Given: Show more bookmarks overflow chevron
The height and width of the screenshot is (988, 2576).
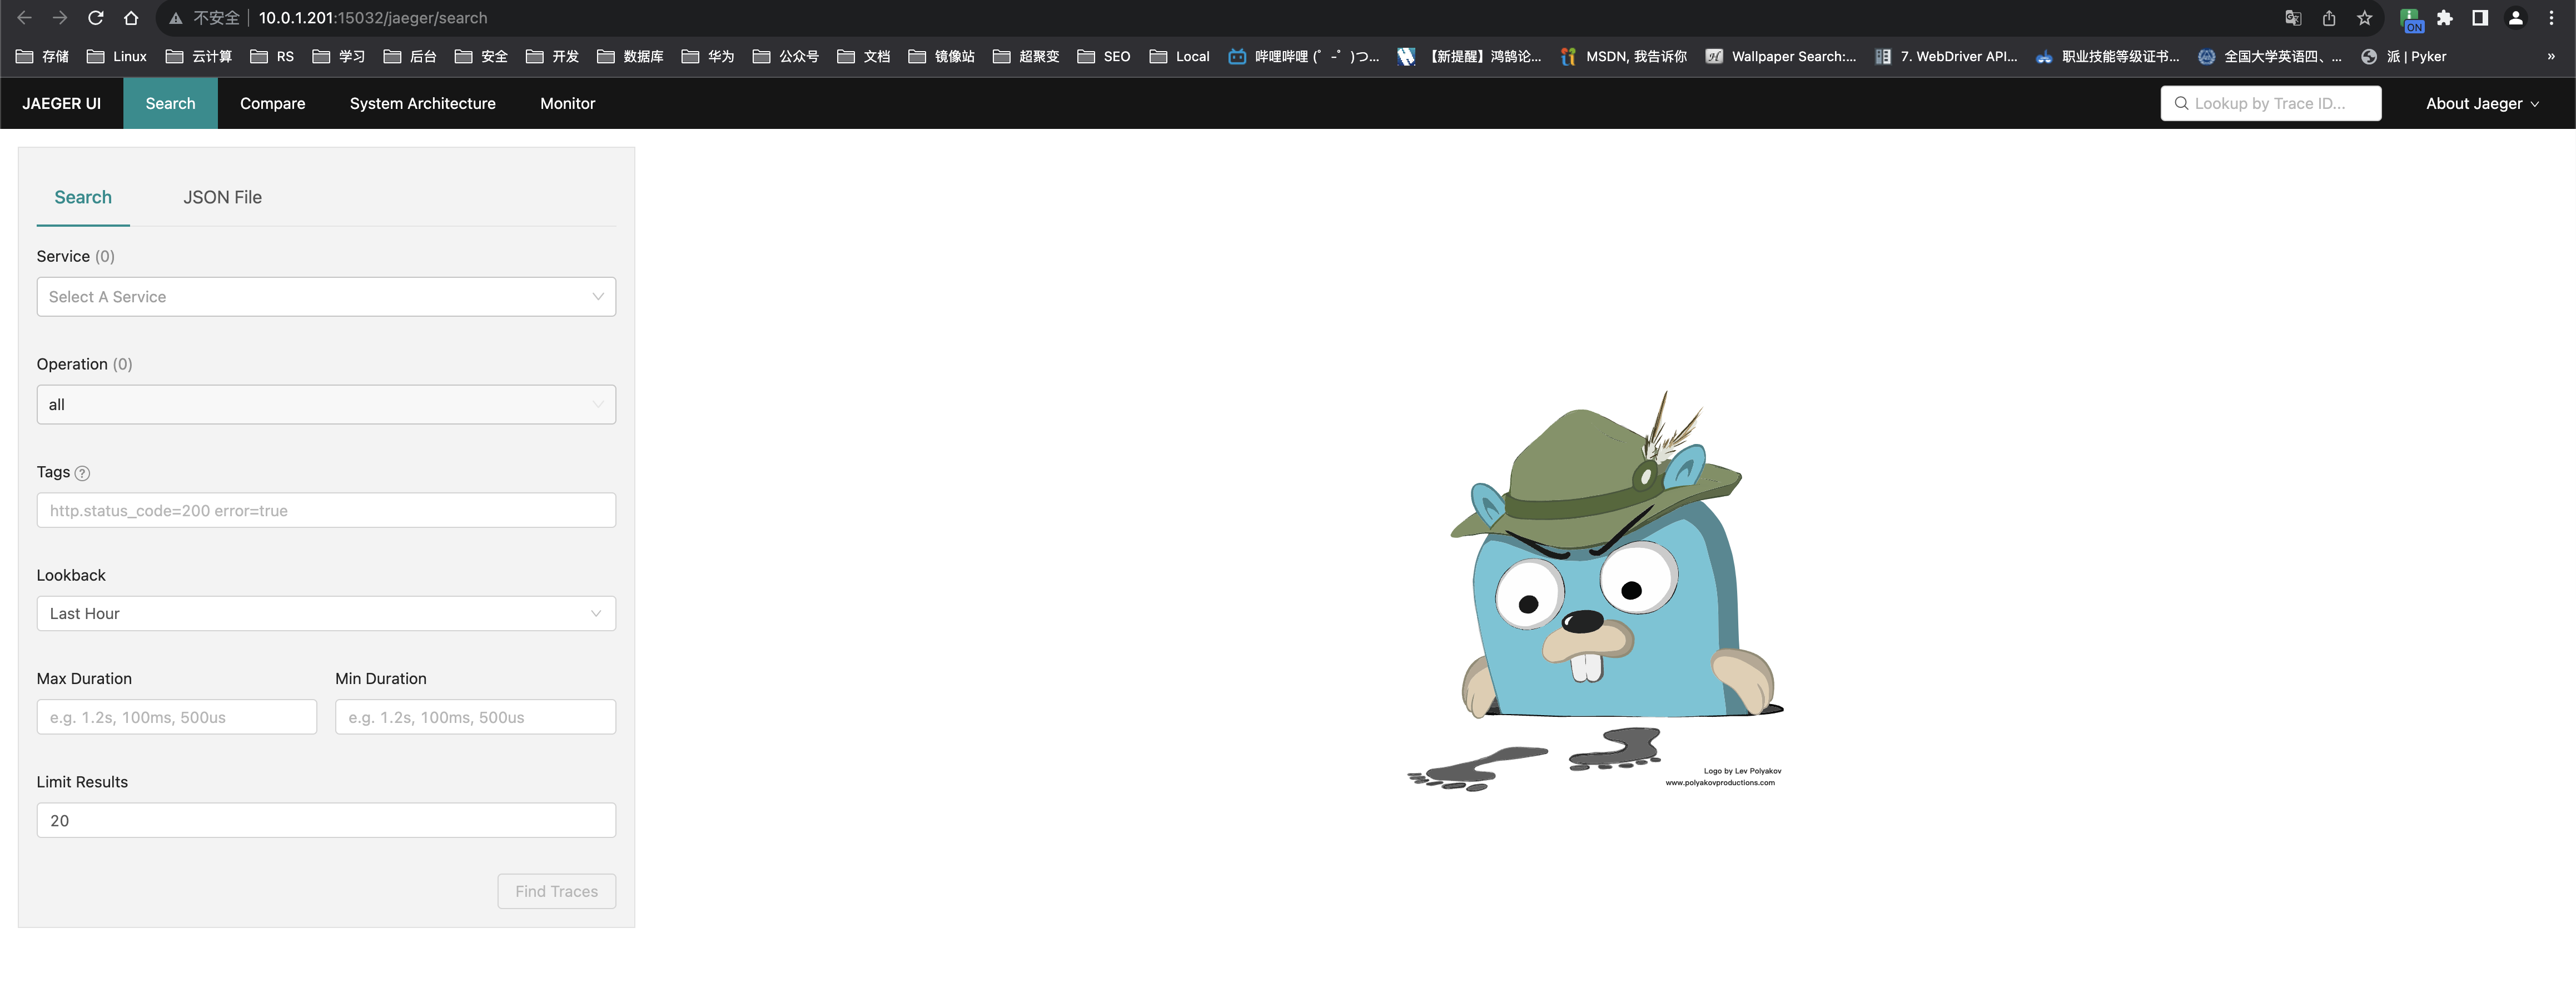Looking at the screenshot, I should tap(2551, 56).
